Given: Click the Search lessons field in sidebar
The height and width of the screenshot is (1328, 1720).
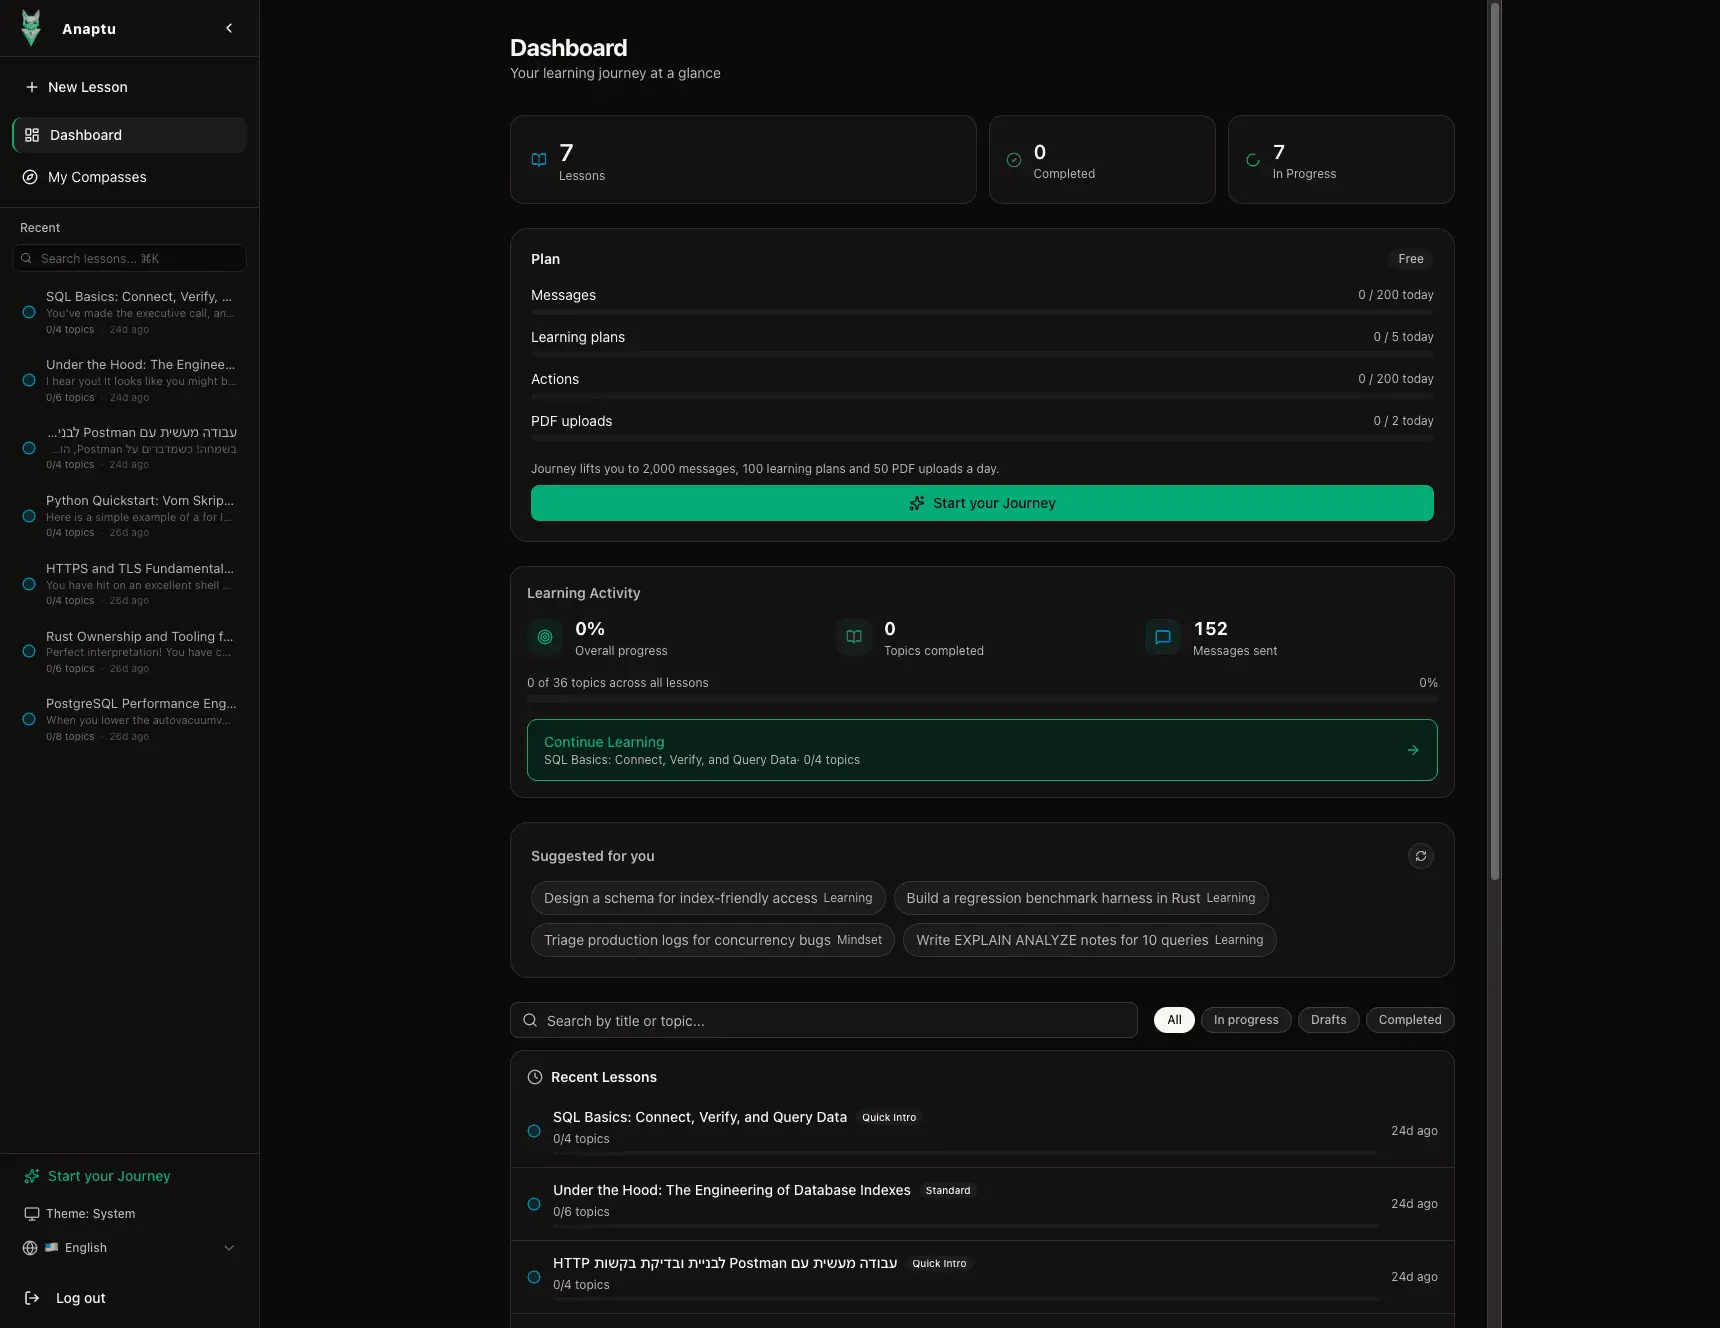Looking at the screenshot, I should [130, 258].
